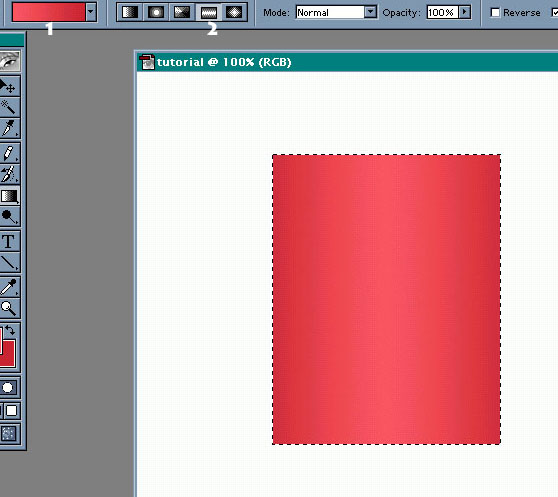Open the gradient picker dropdown arrow
558x497 pixels.
tap(91, 12)
